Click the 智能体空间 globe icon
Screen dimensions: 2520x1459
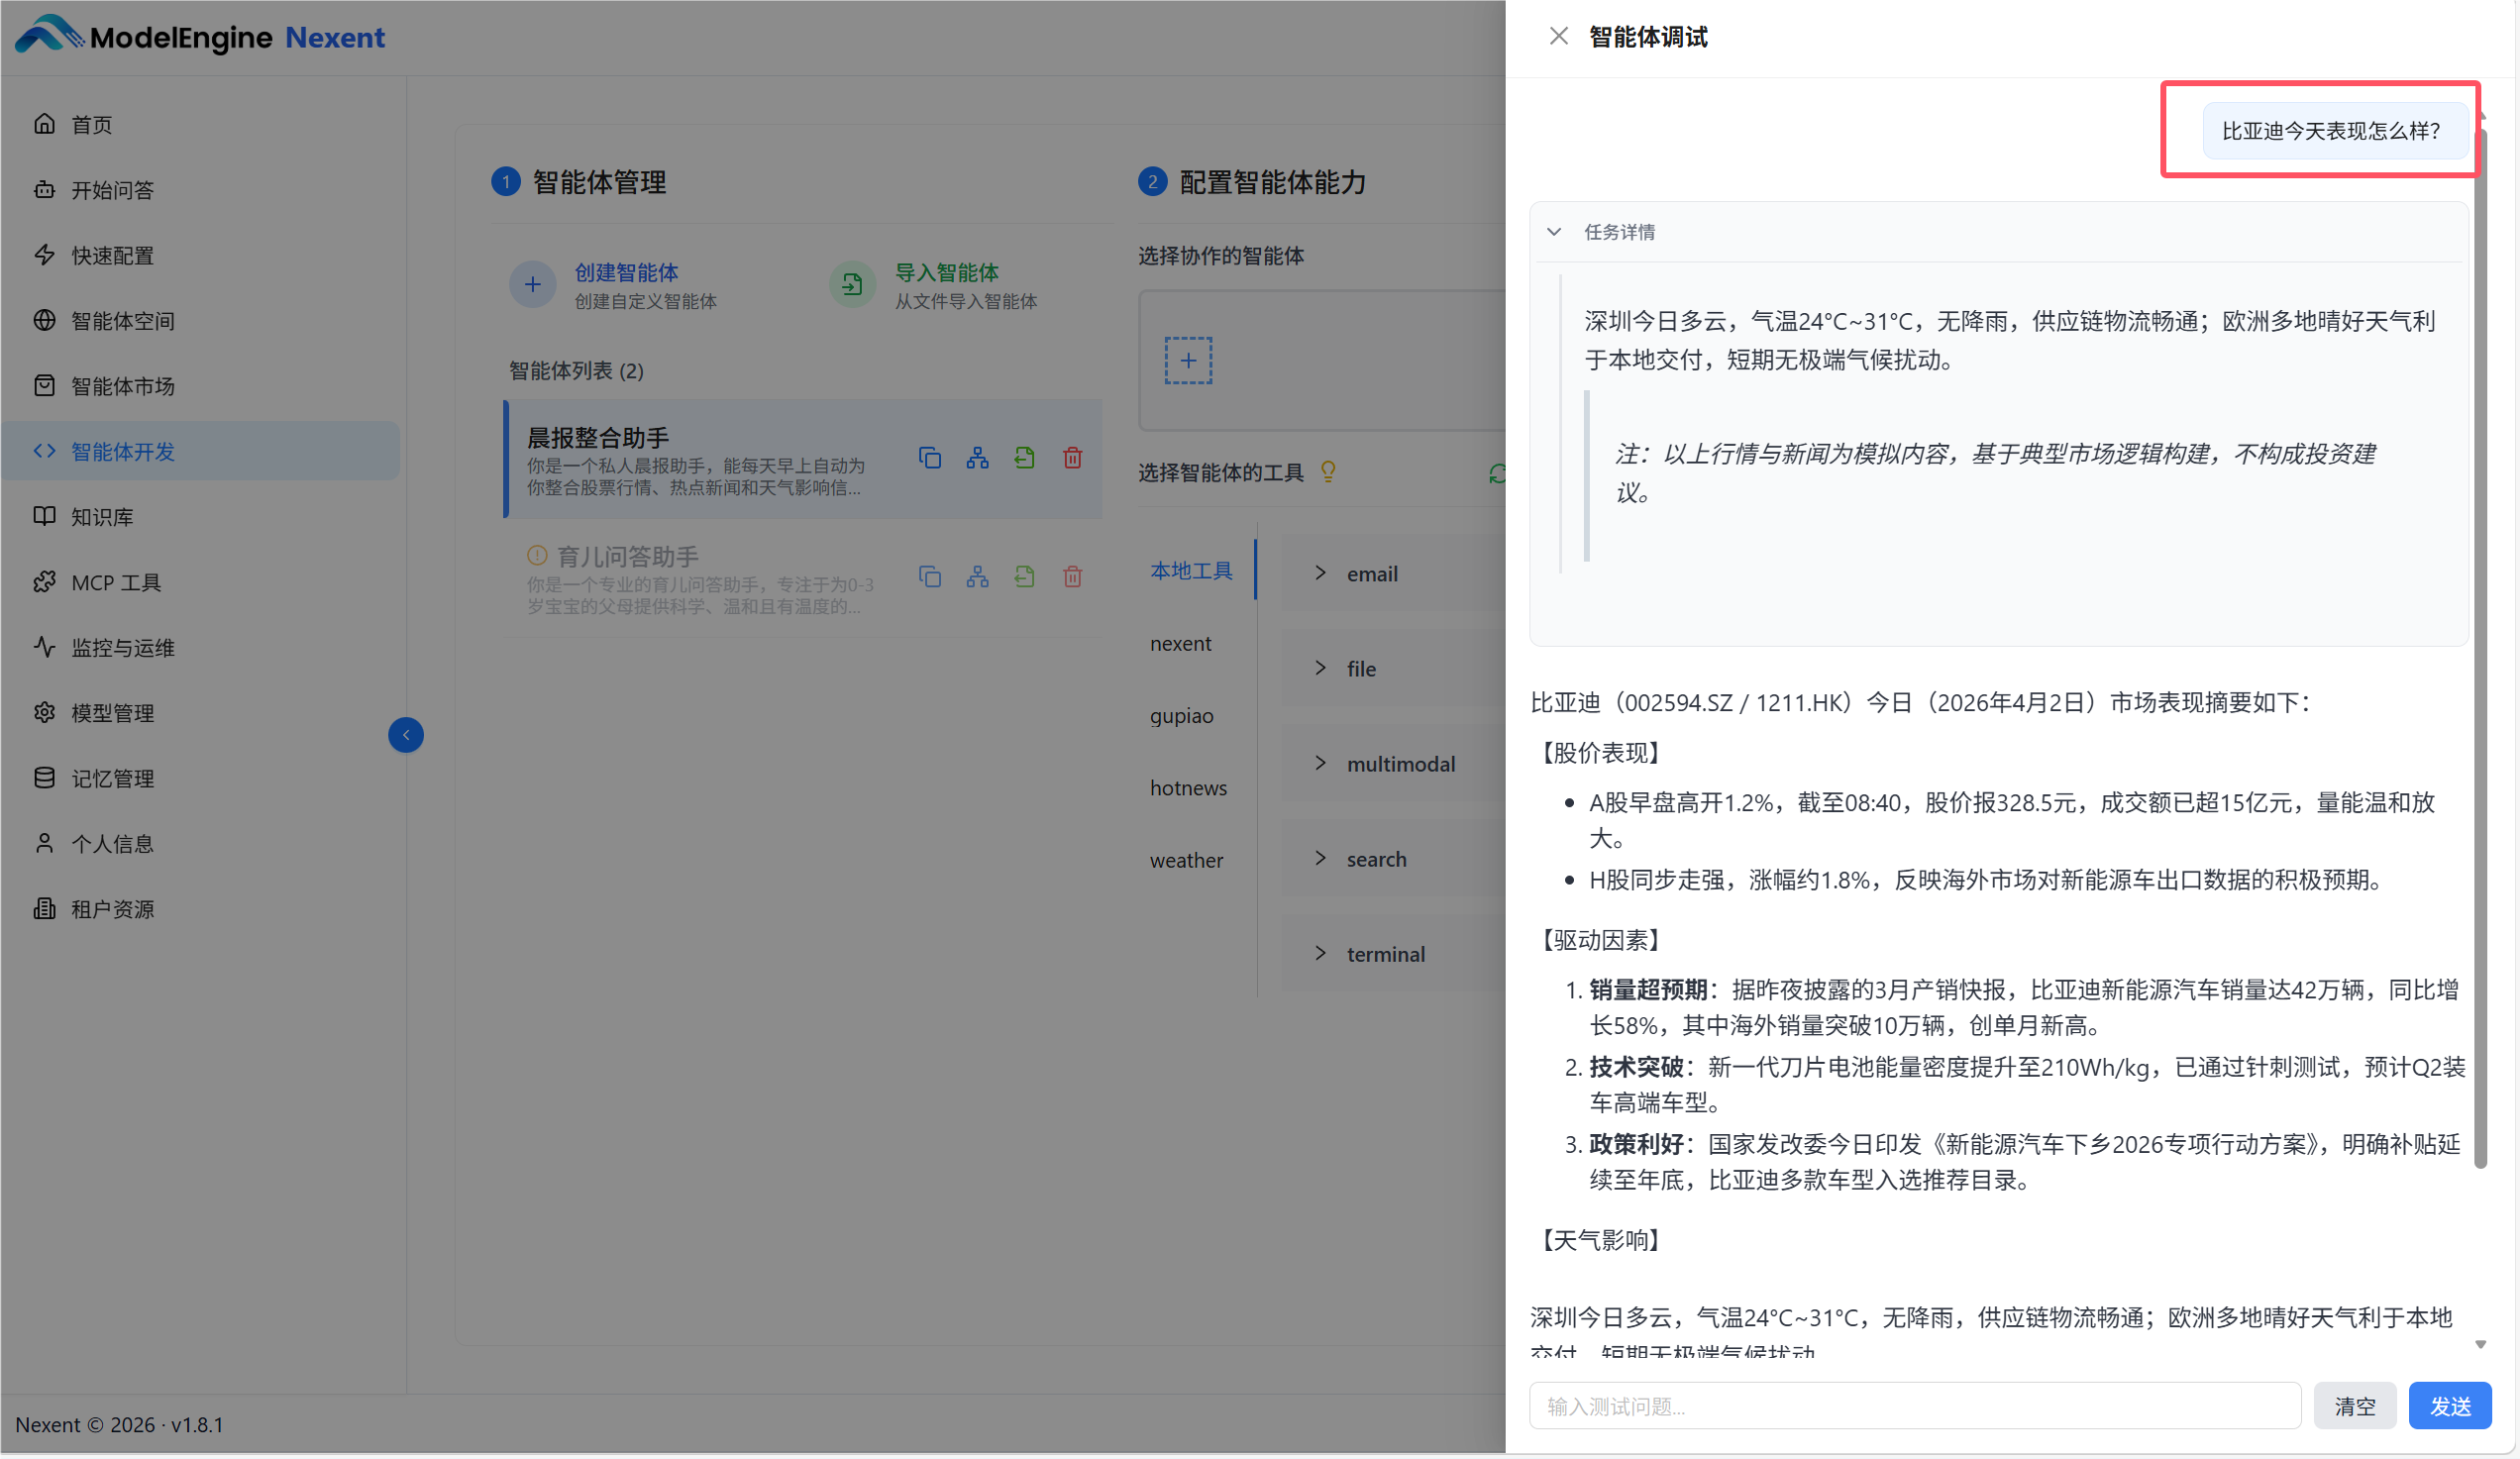tap(44, 320)
